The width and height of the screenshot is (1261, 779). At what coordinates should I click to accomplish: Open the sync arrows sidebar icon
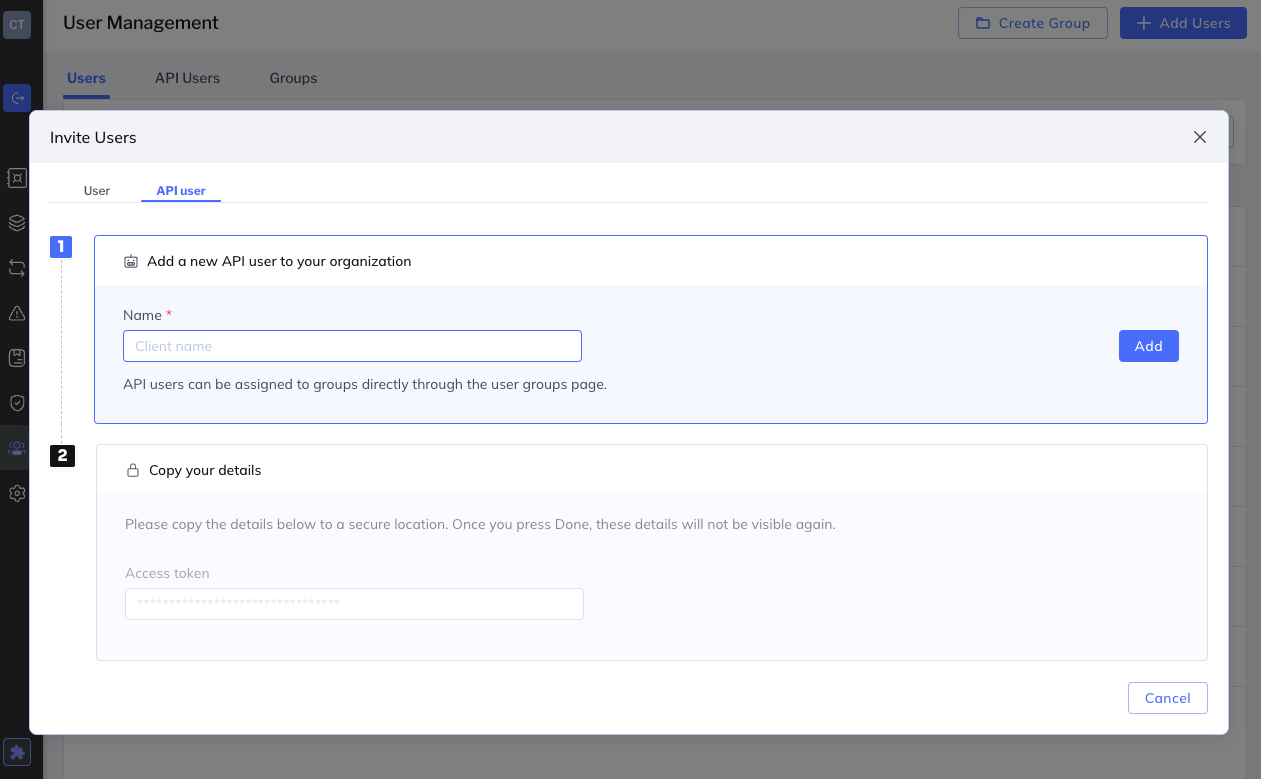click(x=17, y=268)
